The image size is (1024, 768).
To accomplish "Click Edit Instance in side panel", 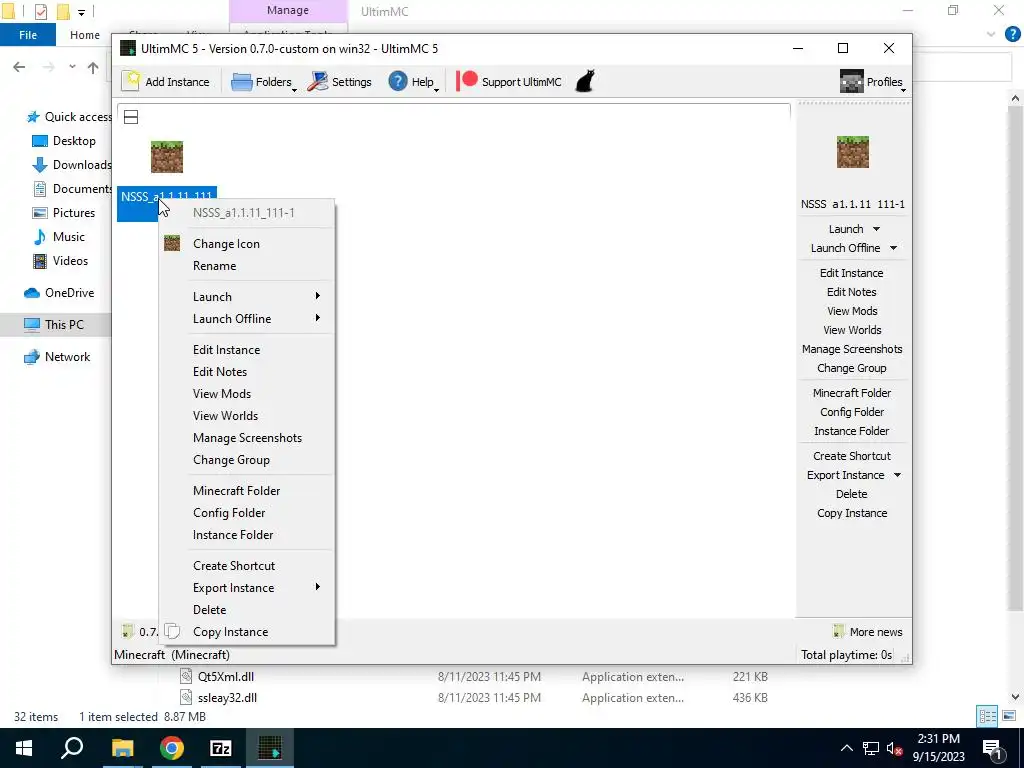I will [x=852, y=273].
